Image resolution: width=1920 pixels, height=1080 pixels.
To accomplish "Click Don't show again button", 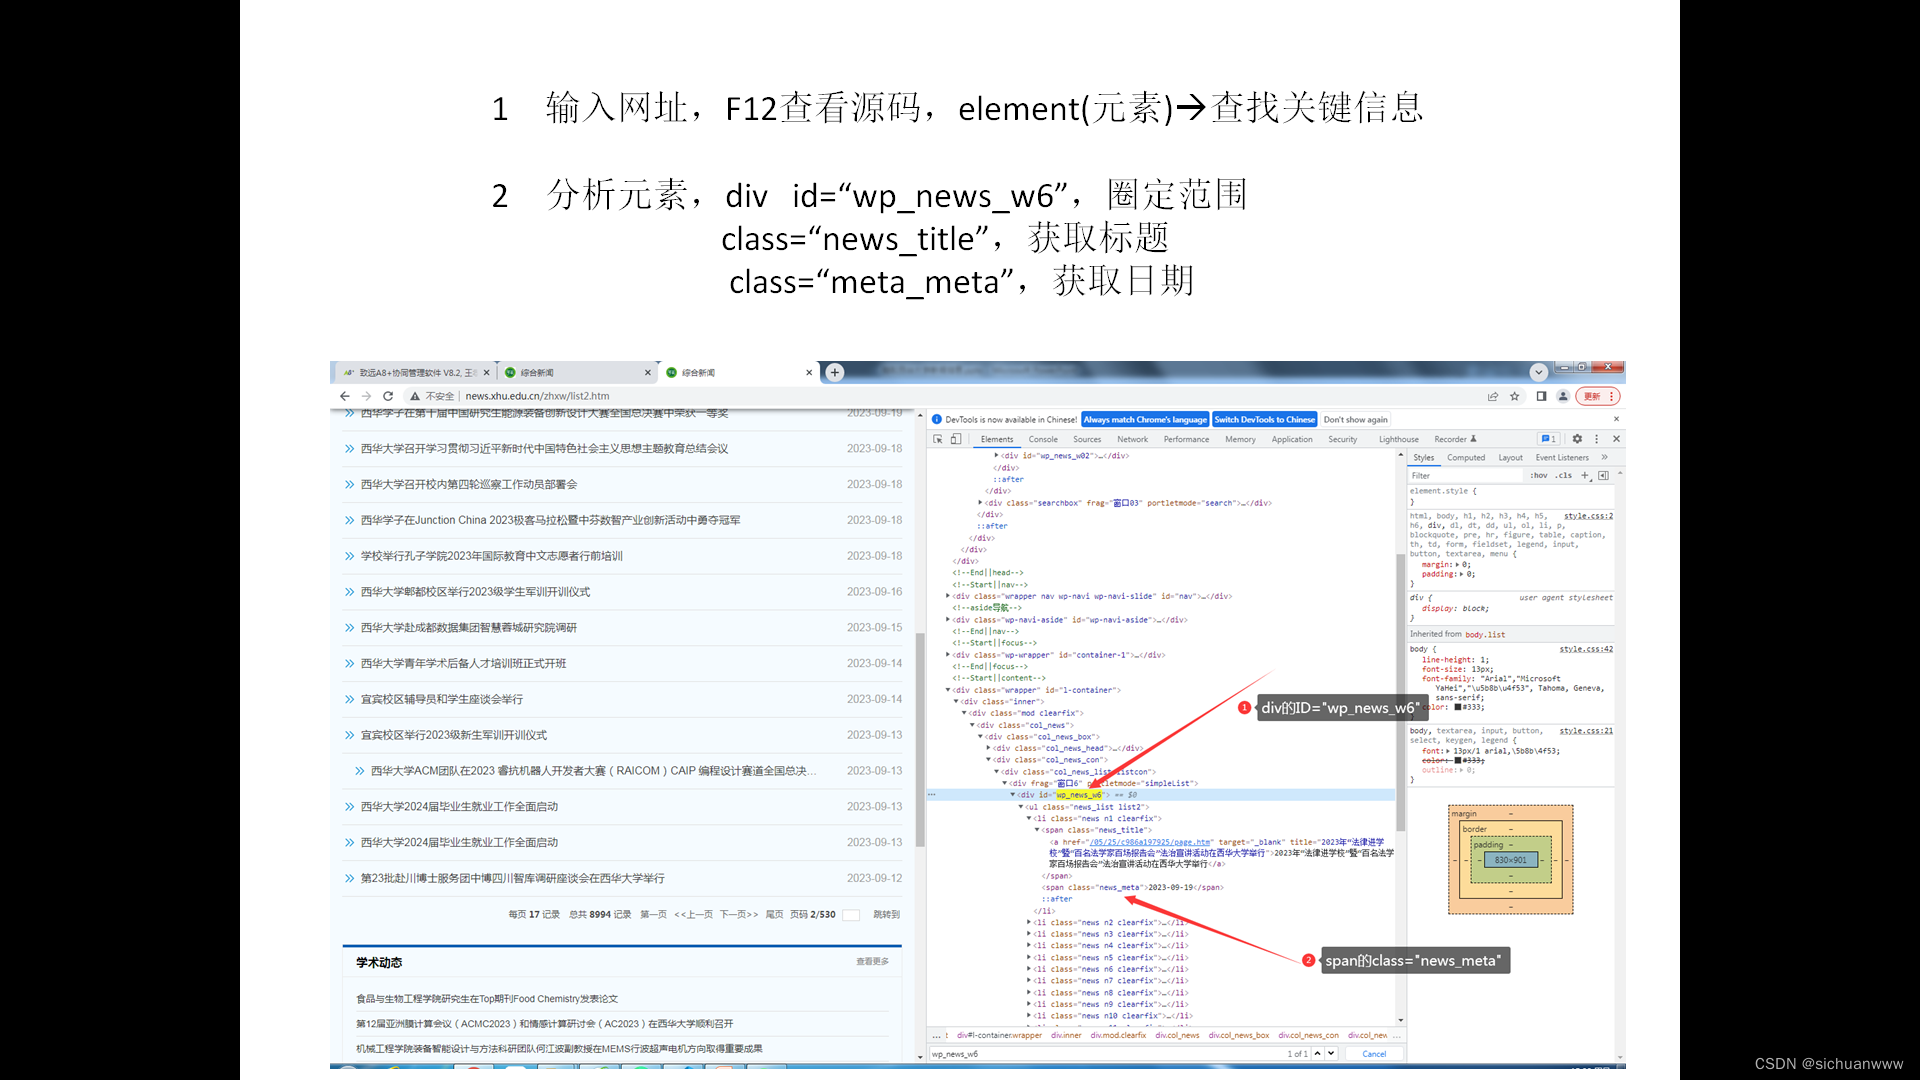I will [1355, 420].
